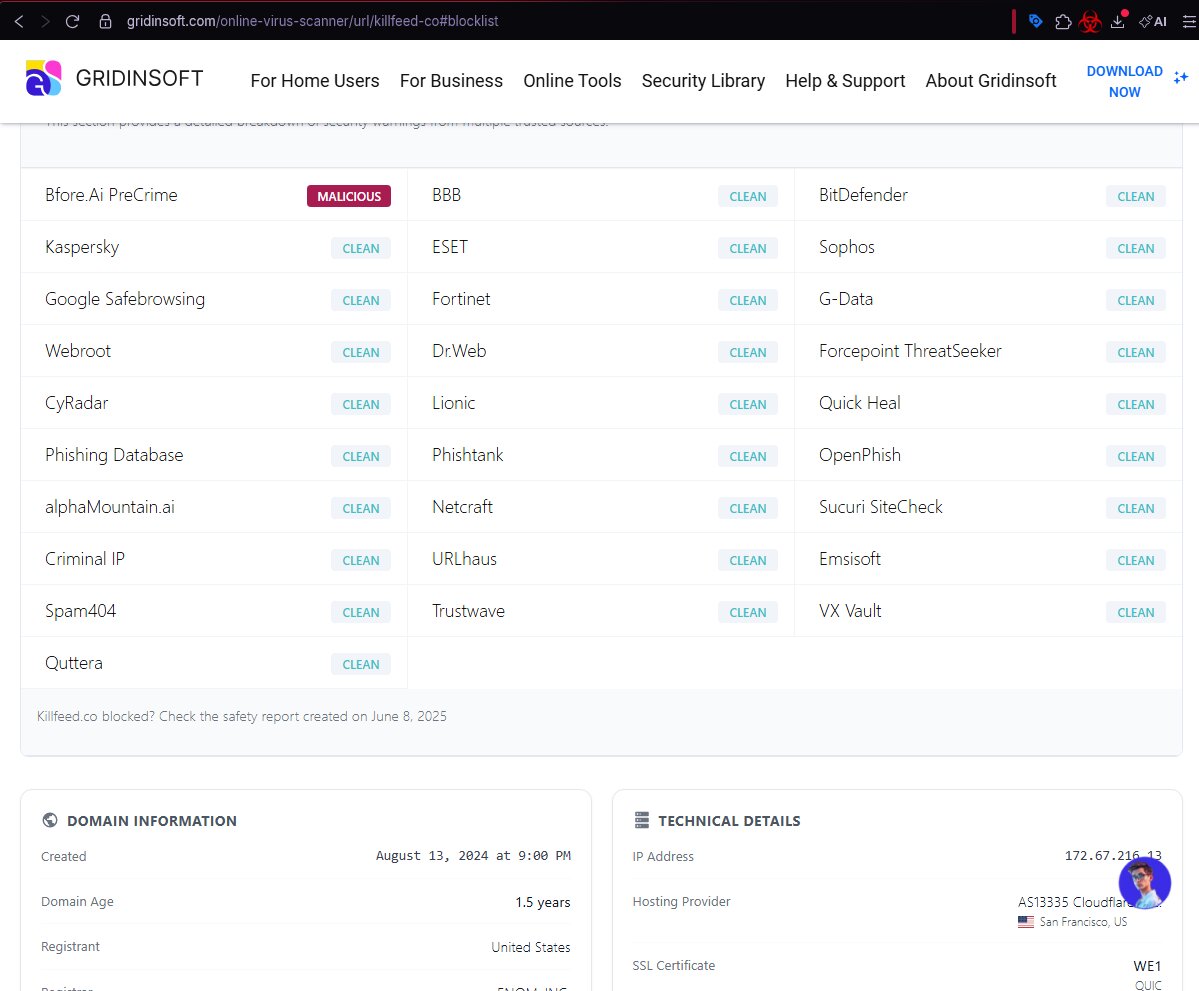
Task: Select the URLhaus label
Action: tap(464, 559)
